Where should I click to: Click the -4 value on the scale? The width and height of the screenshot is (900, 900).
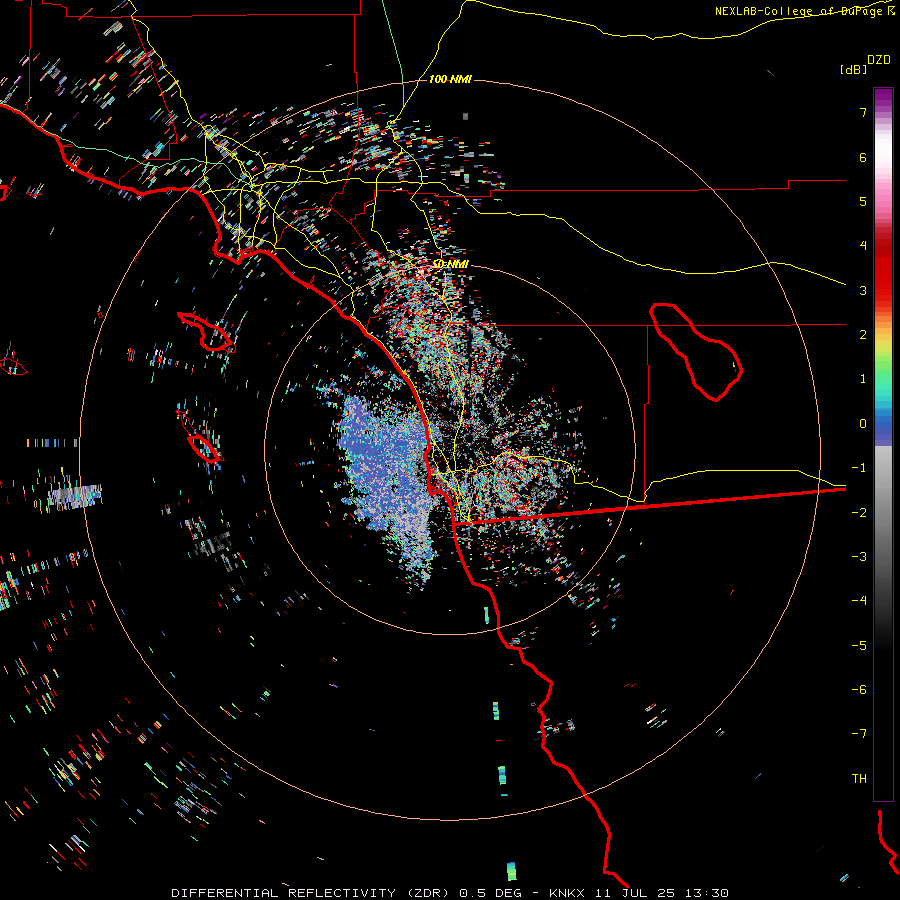[x=859, y=601]
